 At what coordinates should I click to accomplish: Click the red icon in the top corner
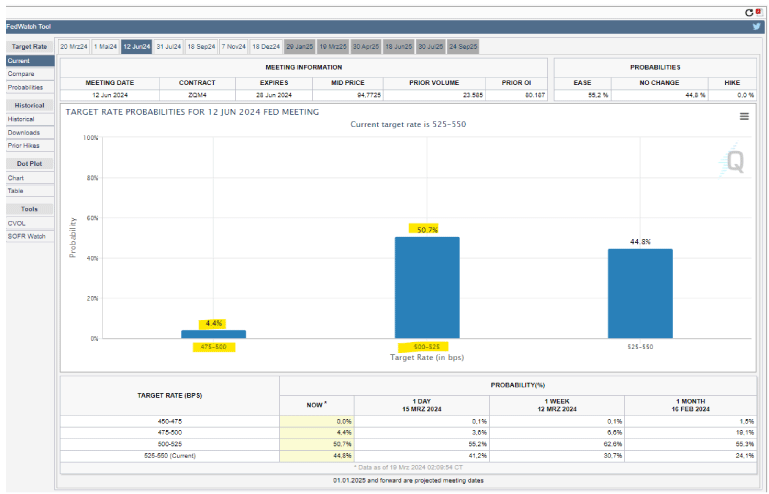tap(759, 11)
